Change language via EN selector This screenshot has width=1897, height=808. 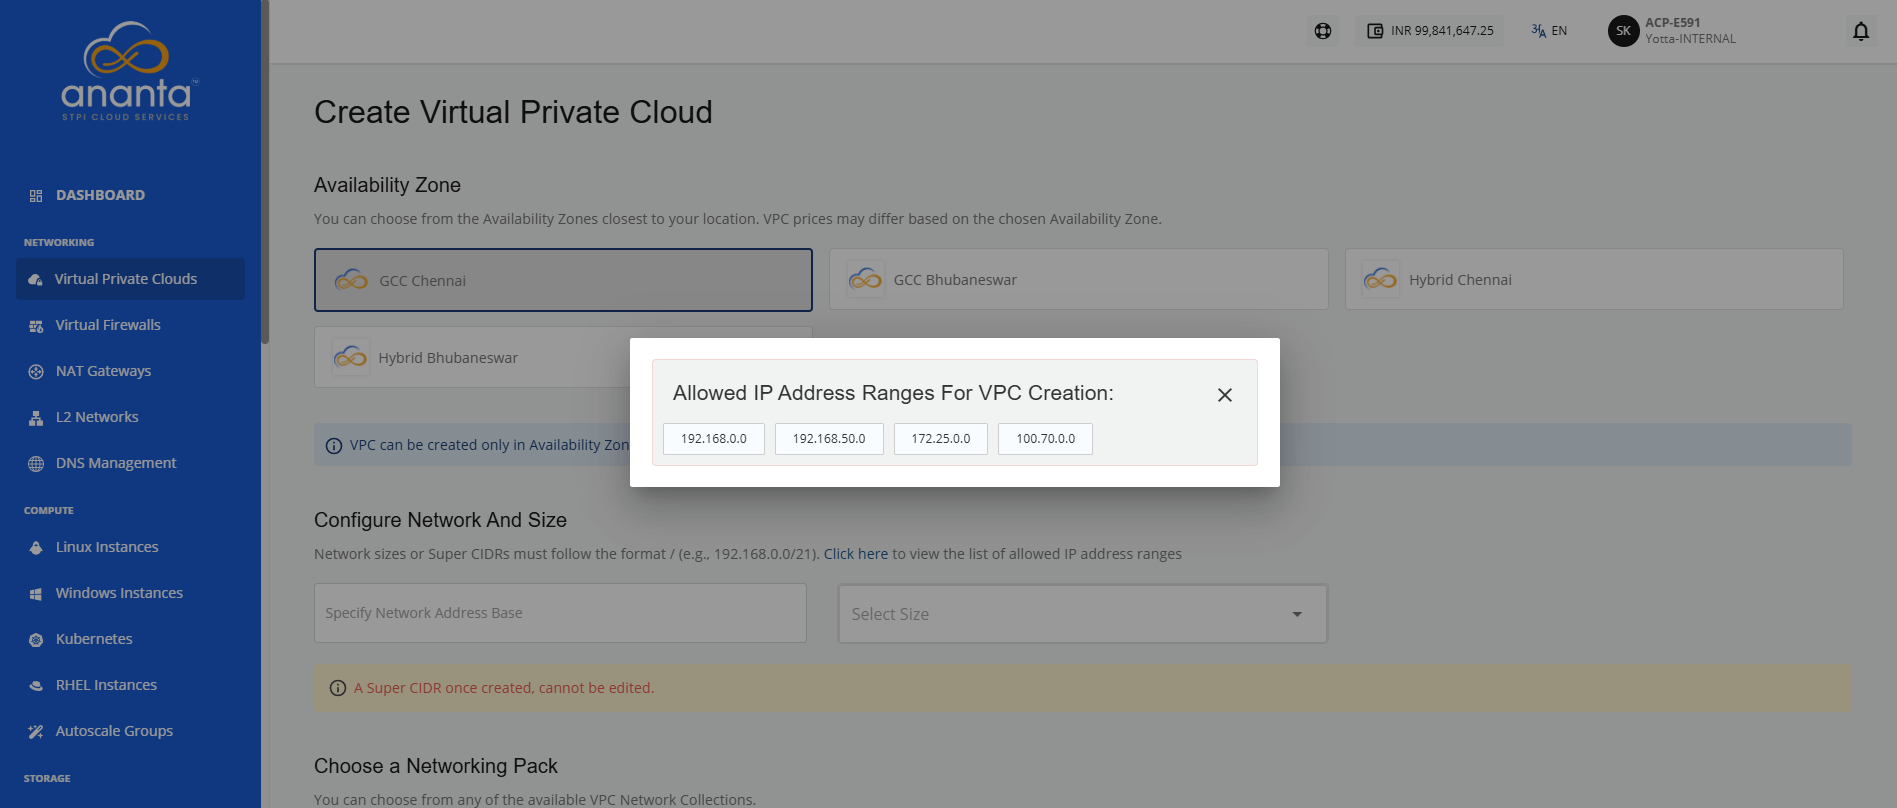point(1549,31)
